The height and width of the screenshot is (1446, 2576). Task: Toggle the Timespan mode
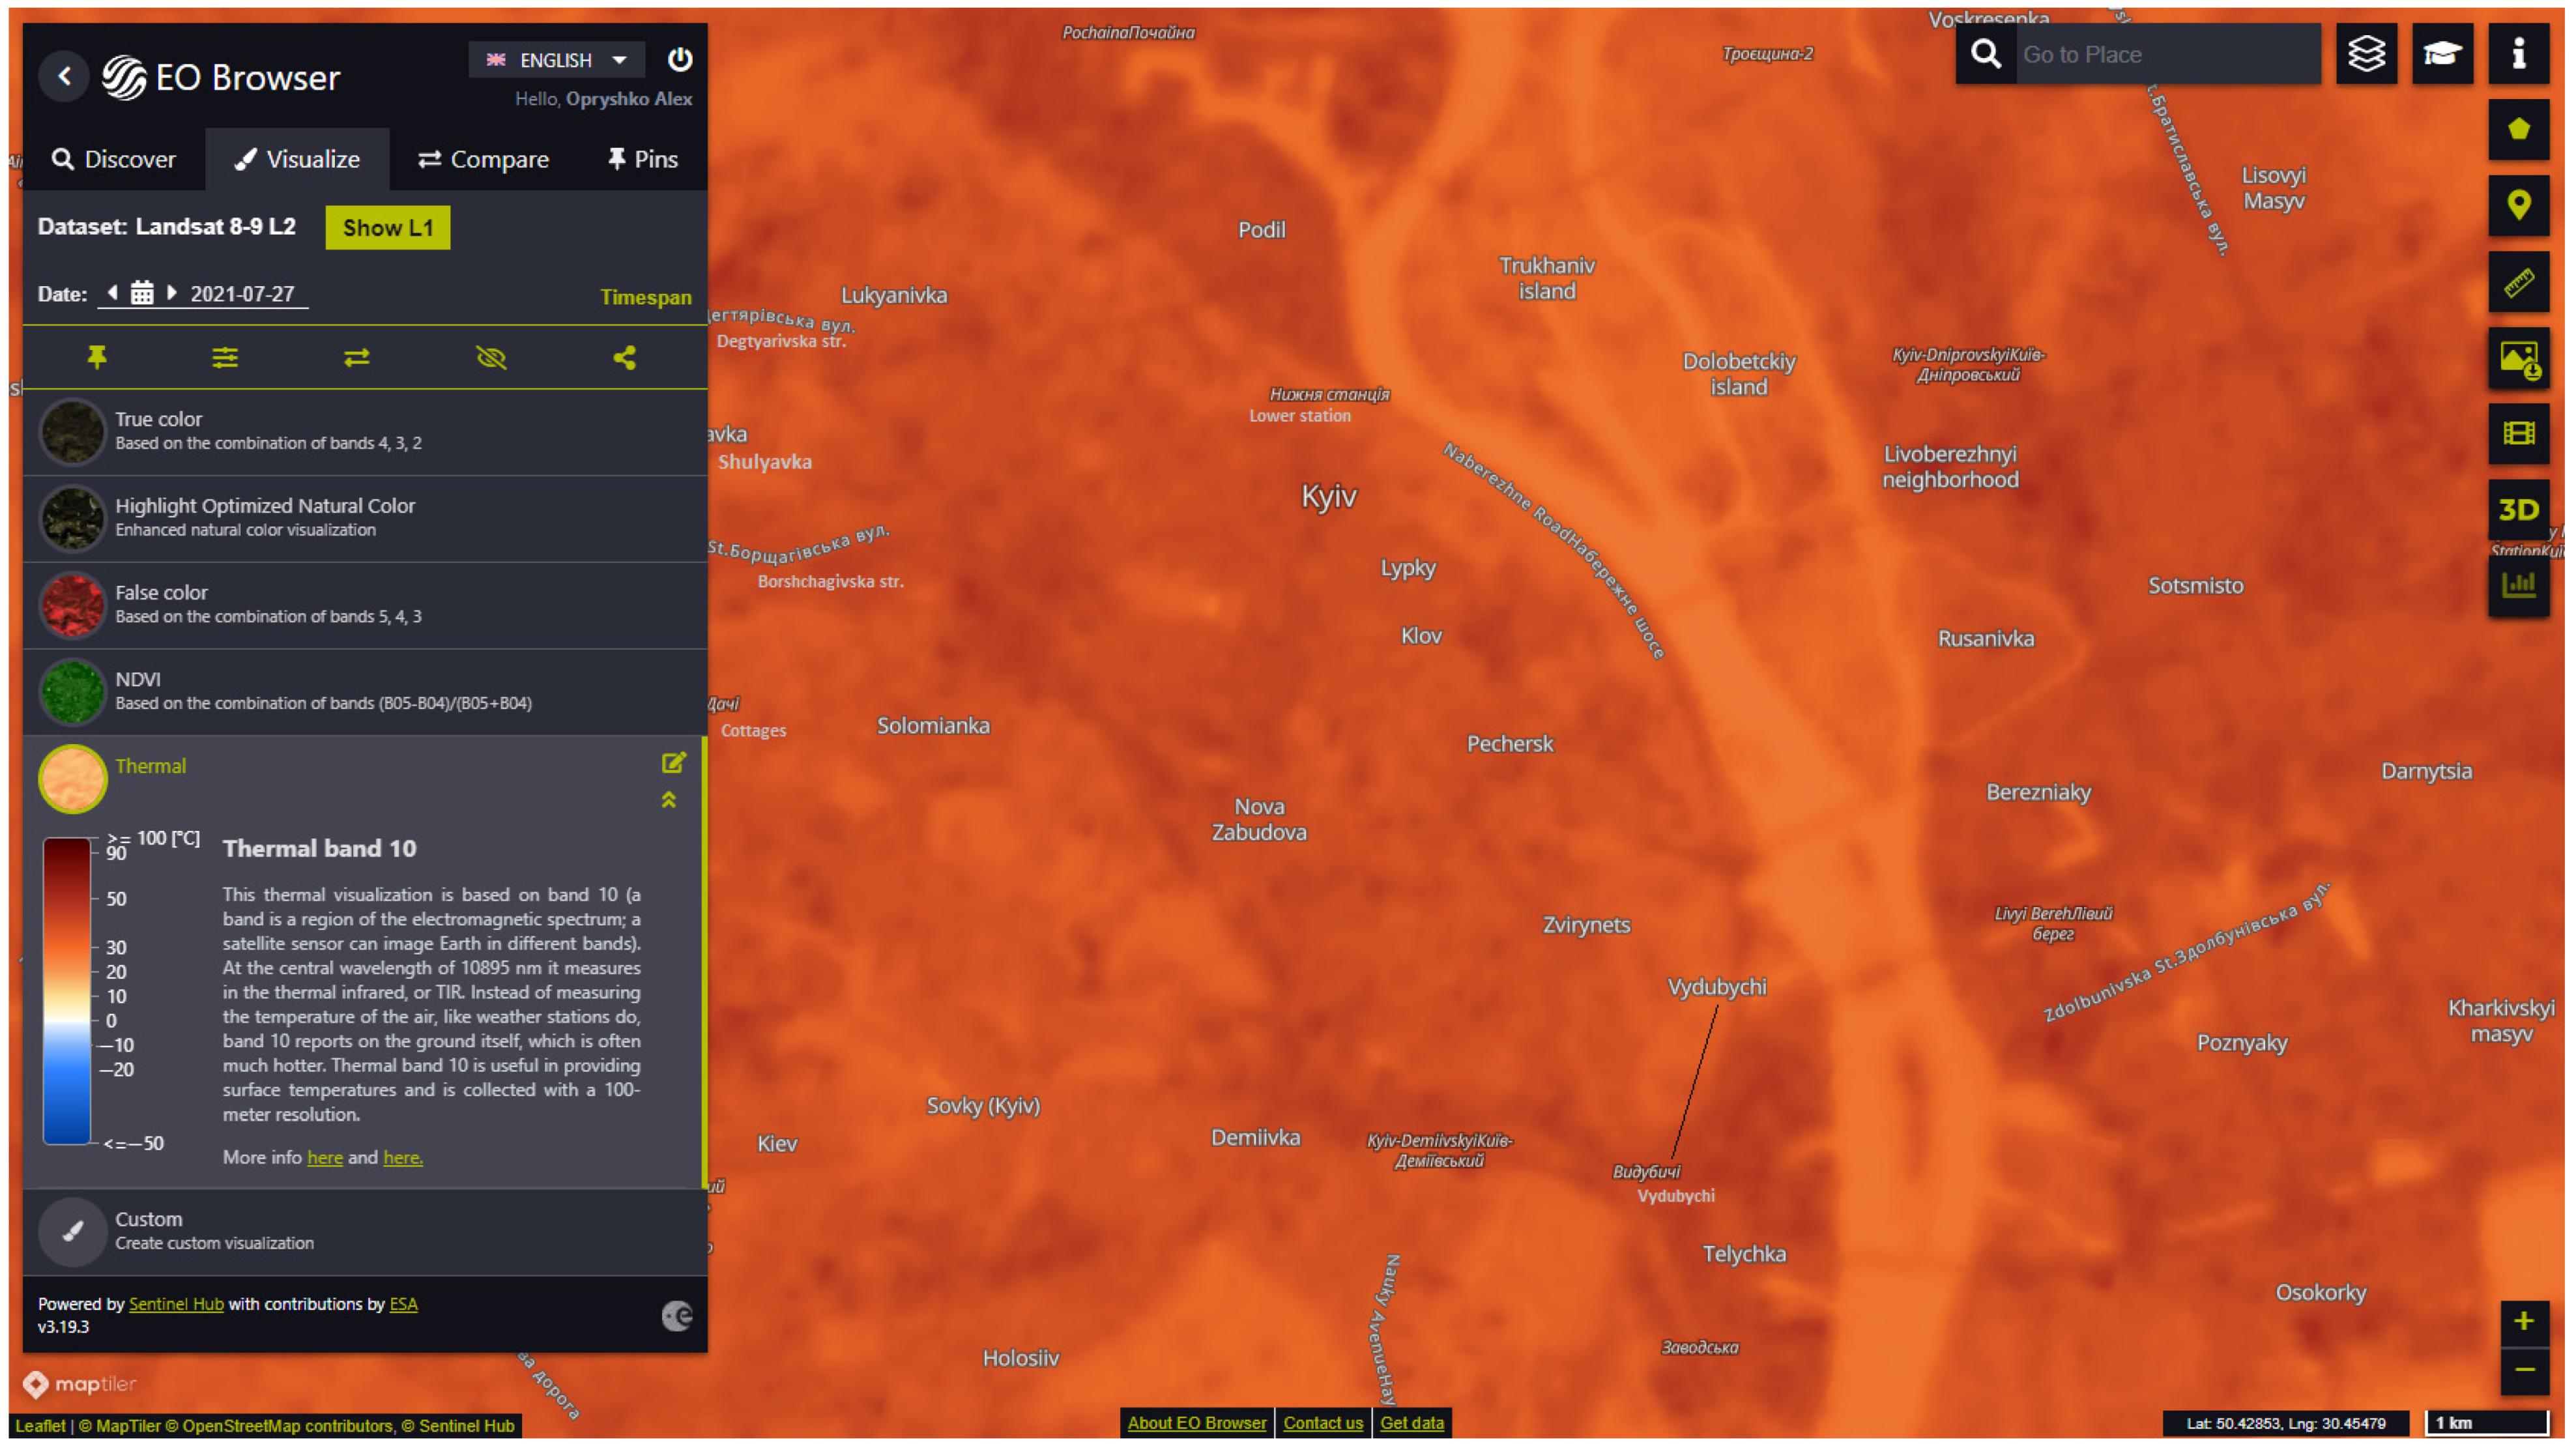[x=645, y=297]
